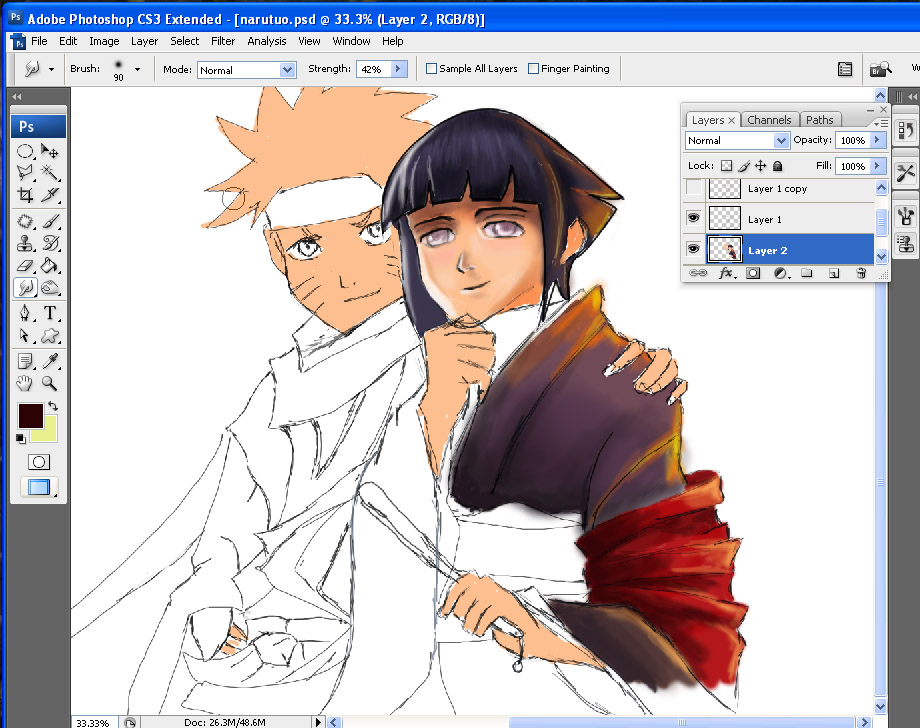Hide Layer 1 using its eye icon
Image resolution: width=920 pixels, height=728 pixels.
click(694, 218)
